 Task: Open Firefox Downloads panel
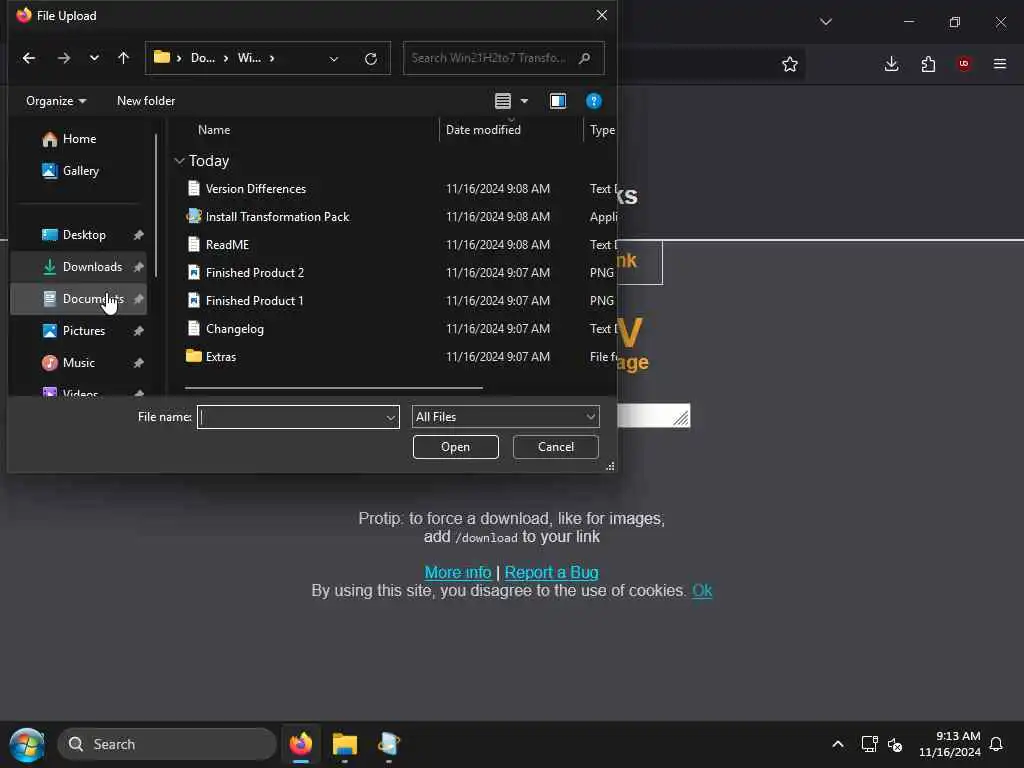[x=891, y=63]
